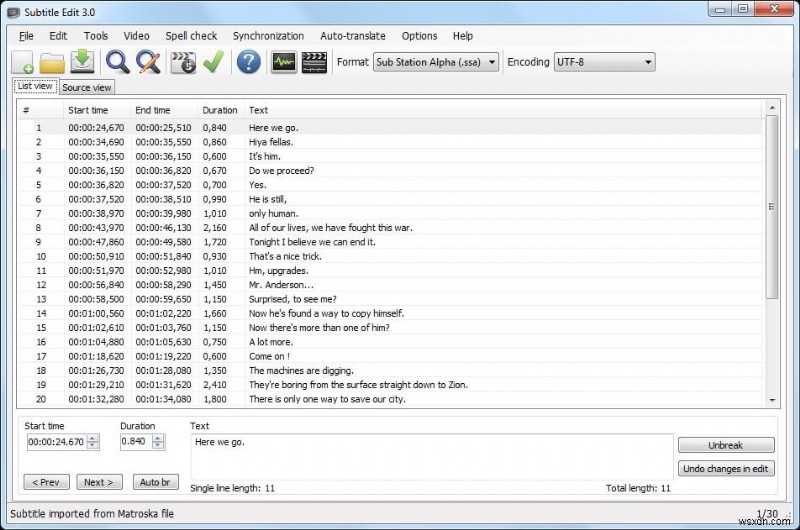Click the End time column header
800x530 pixels.
pyautogui.click(x=164, y=110)
